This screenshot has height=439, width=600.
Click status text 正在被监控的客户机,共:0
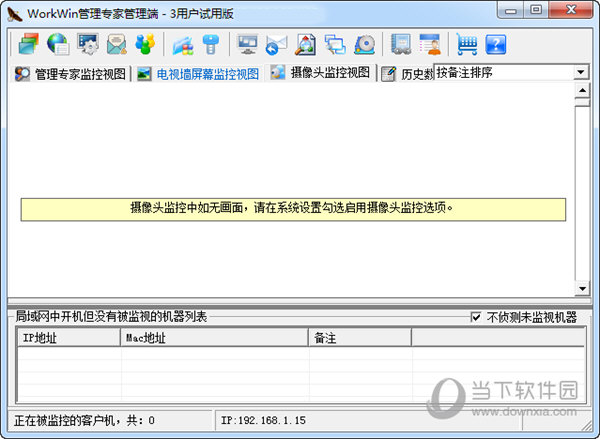click(x=84, y=421)
